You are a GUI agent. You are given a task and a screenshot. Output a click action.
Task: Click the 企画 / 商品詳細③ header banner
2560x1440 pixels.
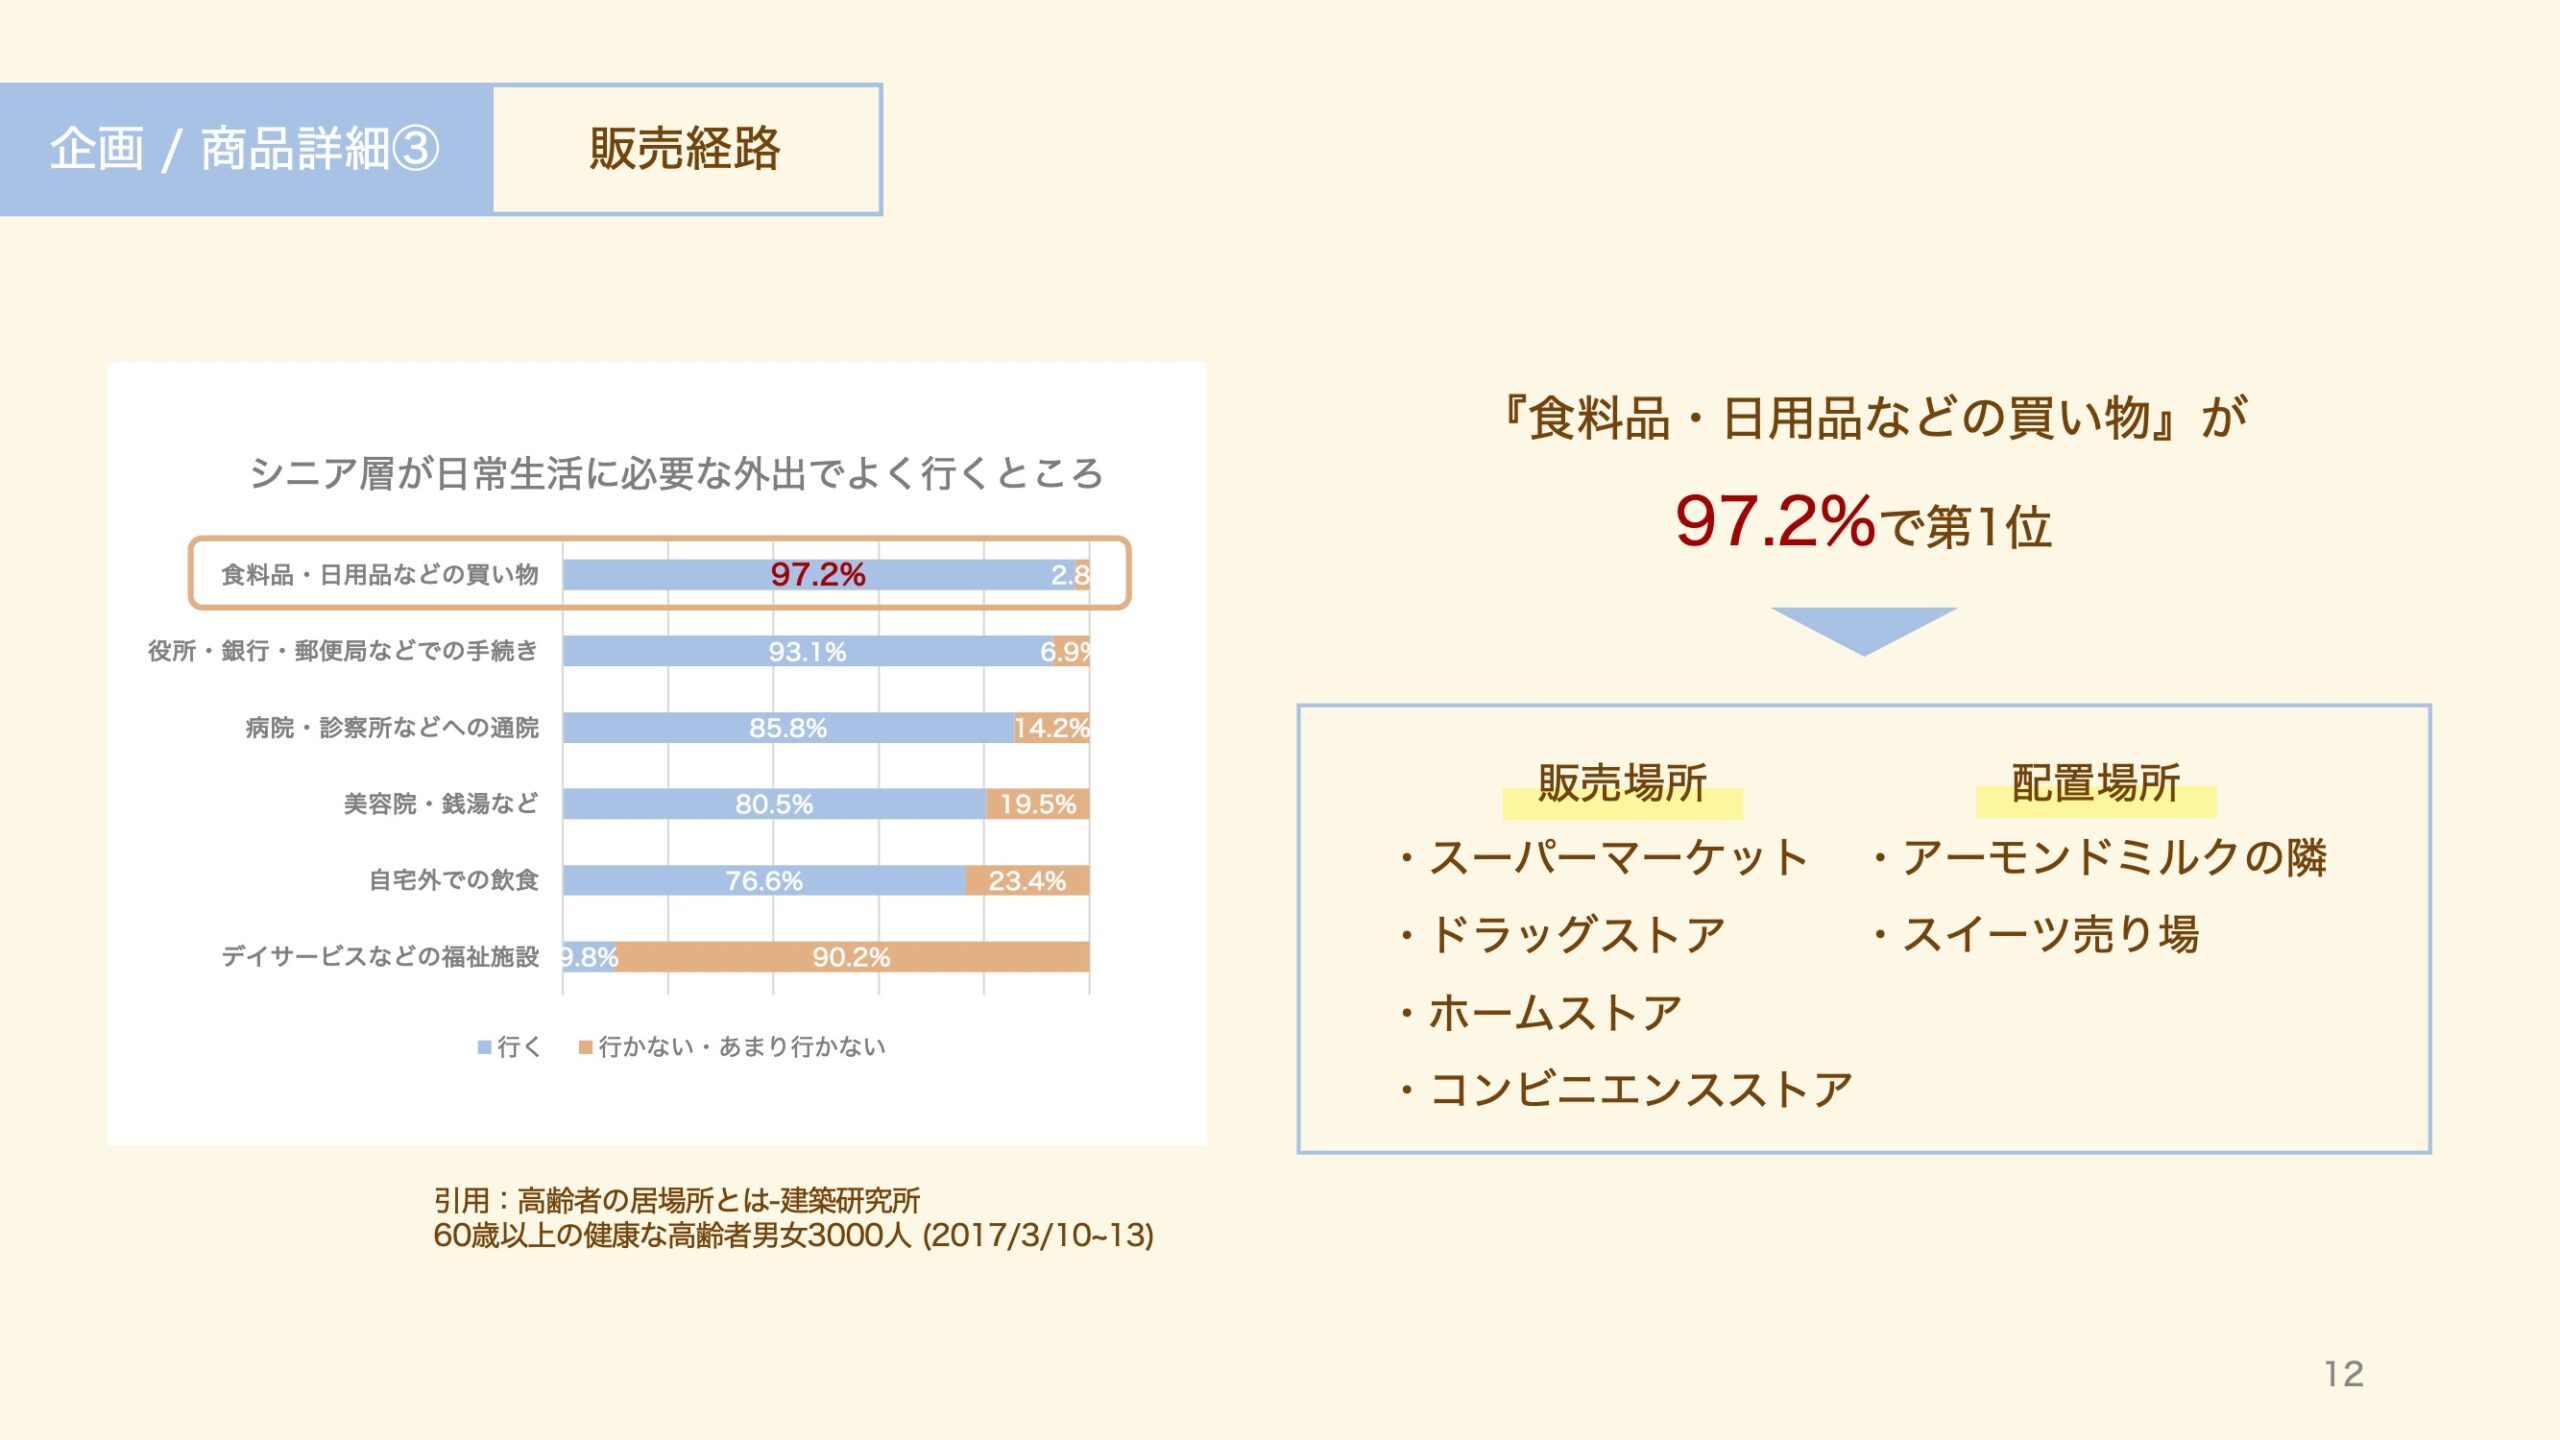(x=246, y=149)
